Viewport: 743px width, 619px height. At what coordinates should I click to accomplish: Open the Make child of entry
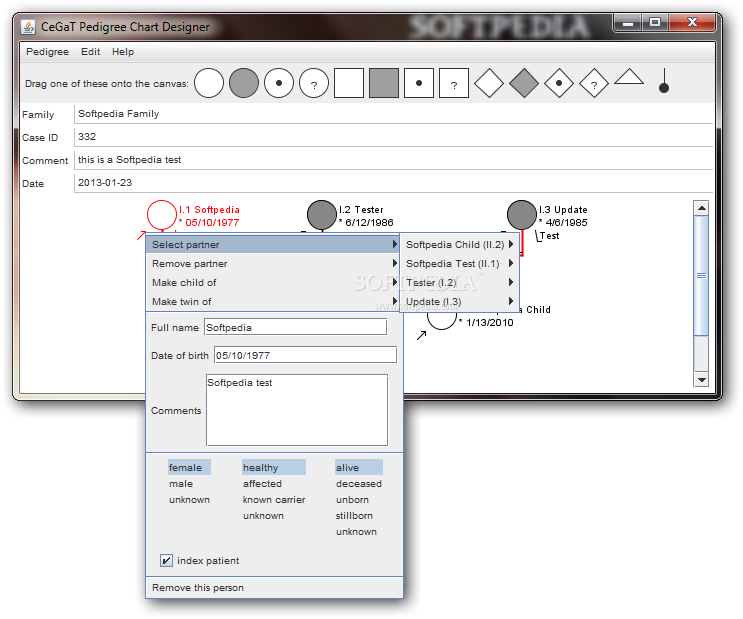click(x=274, y=282)
